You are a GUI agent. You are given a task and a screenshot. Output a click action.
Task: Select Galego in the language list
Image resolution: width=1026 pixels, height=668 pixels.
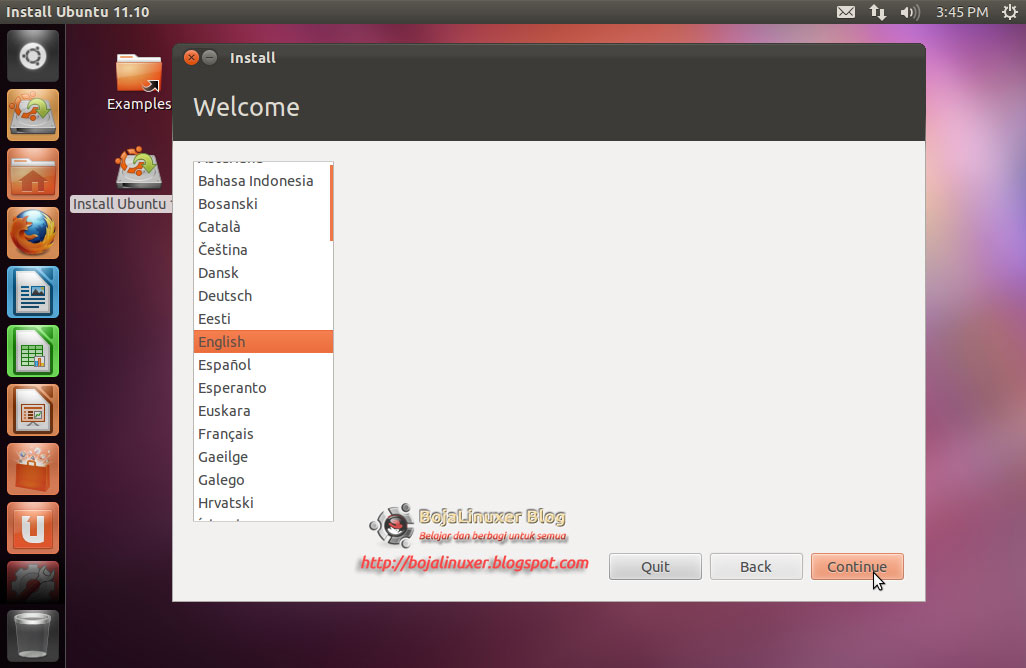[x=262, y=480]
